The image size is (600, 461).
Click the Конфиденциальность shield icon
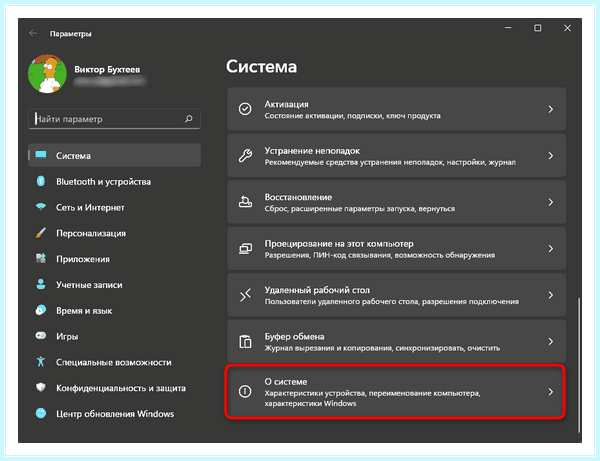coord(41,388)
